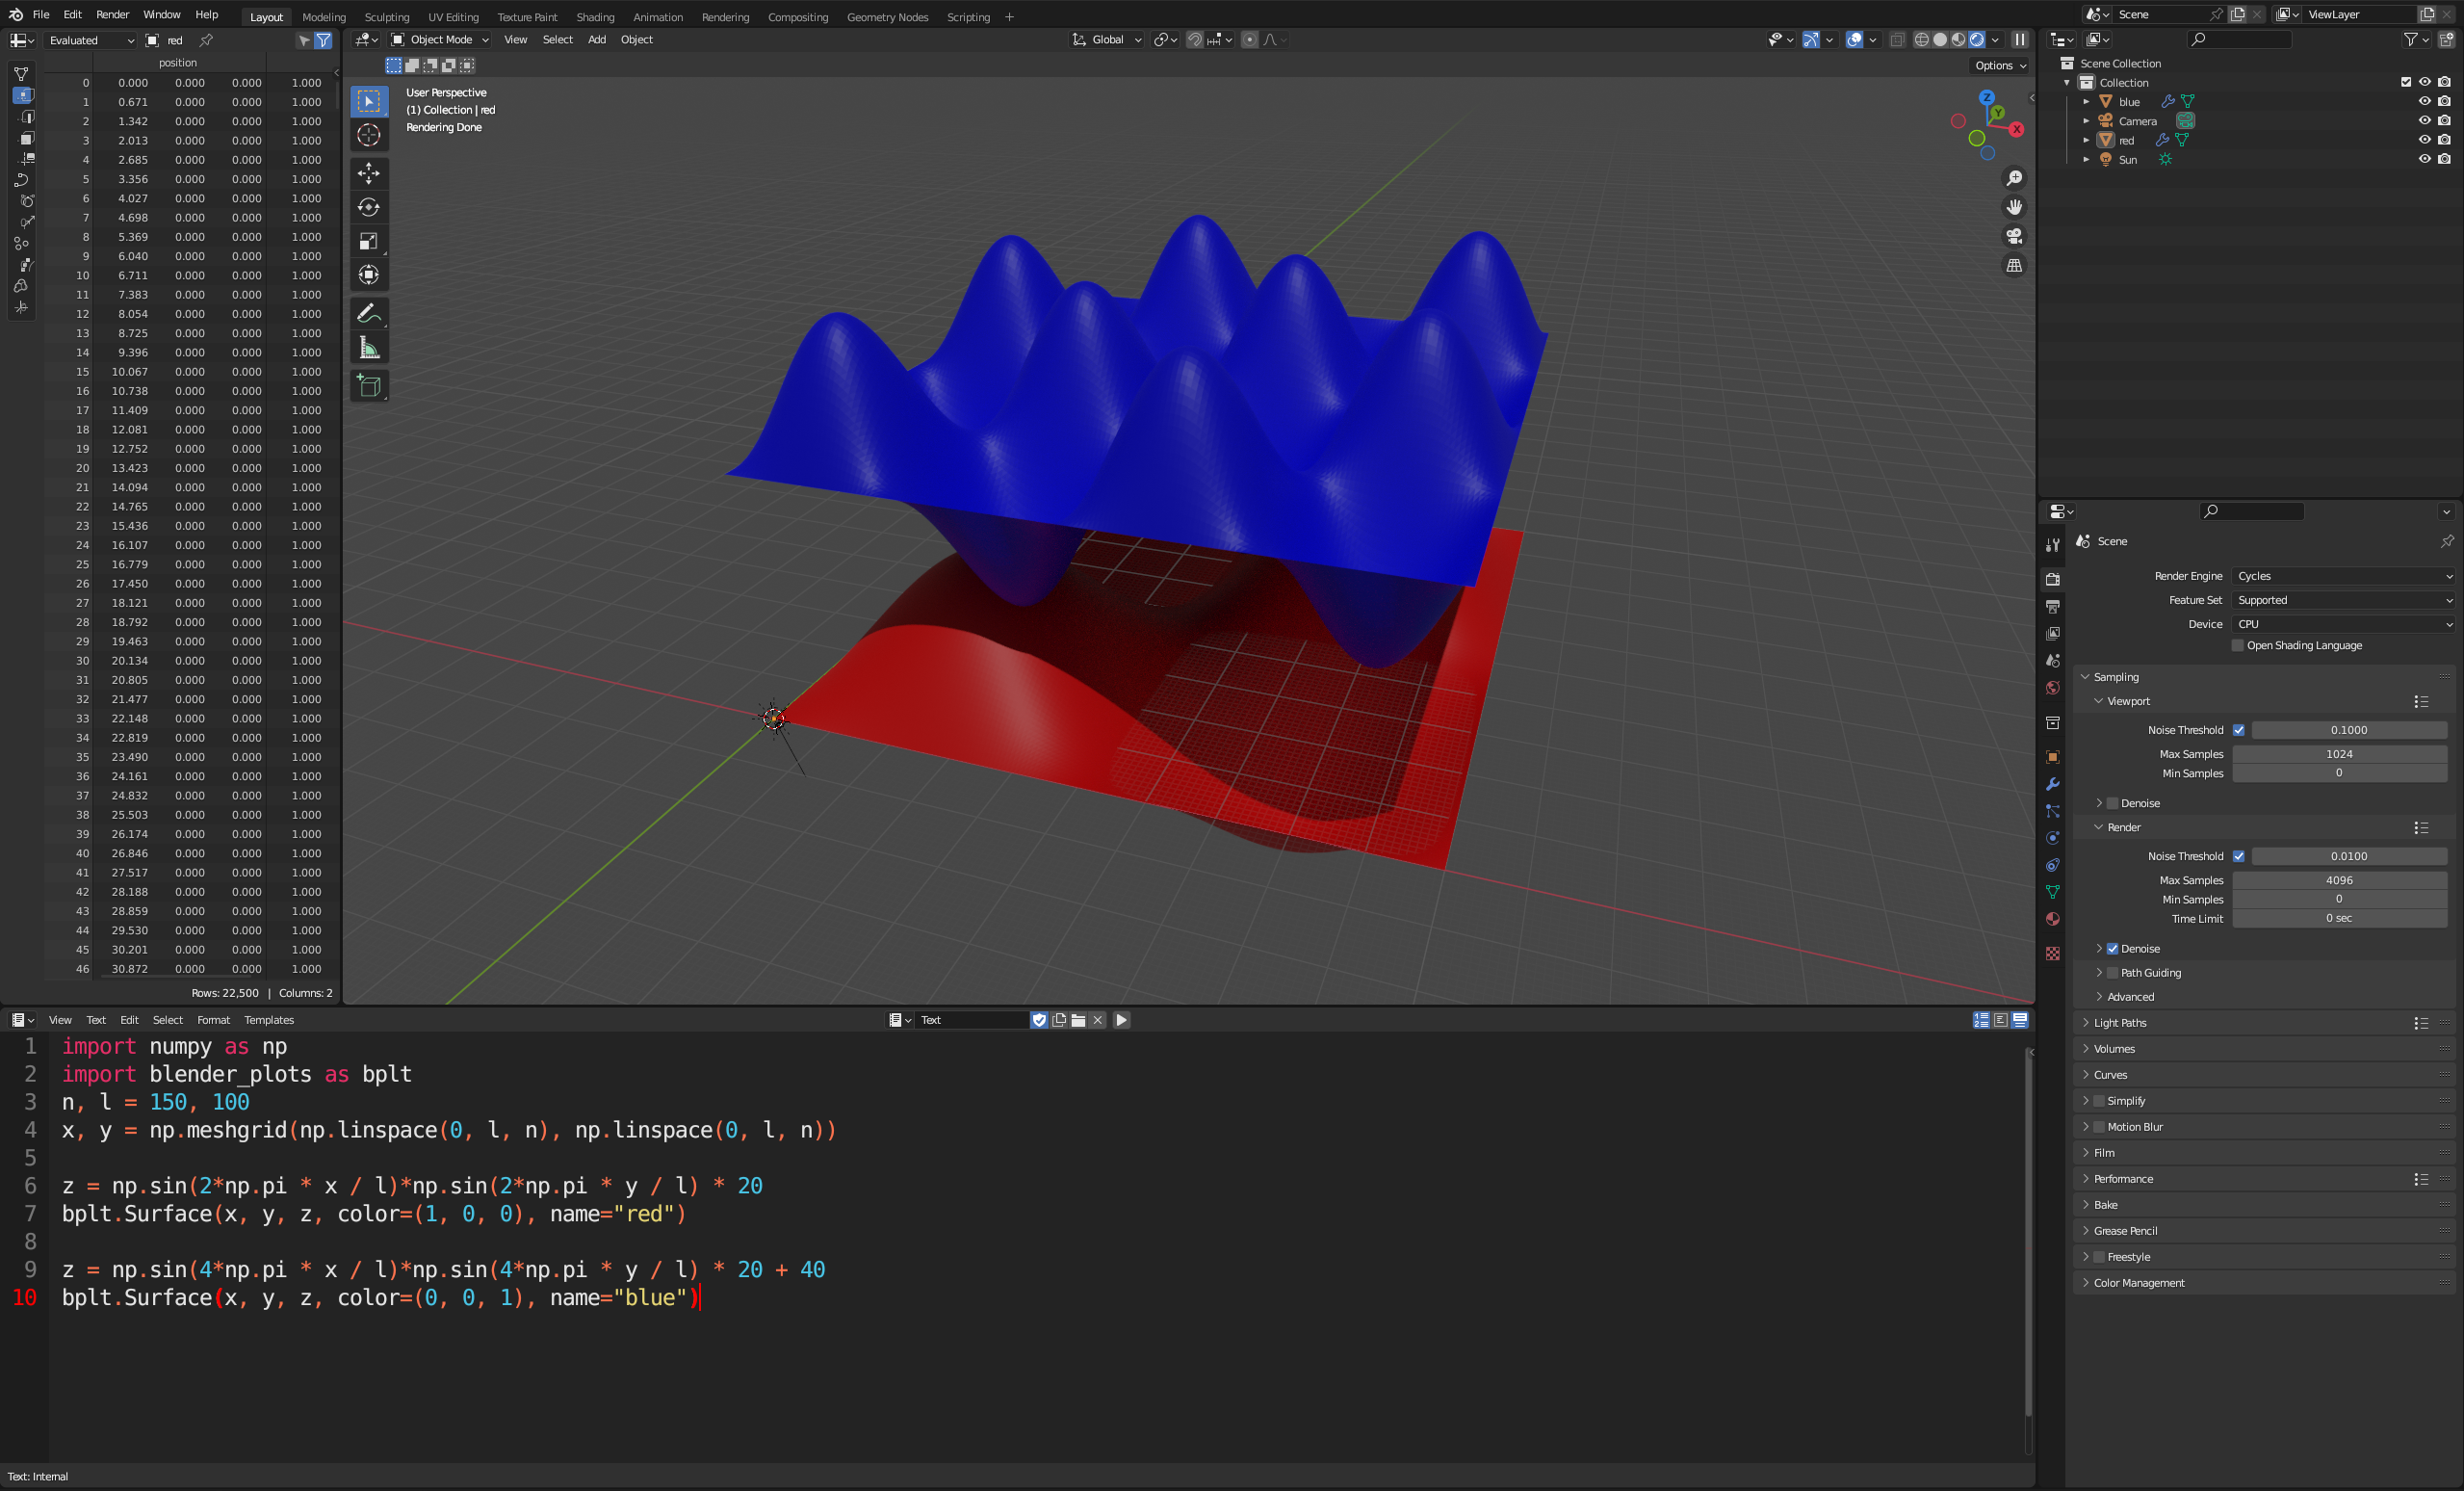Click the Run Script play button
This screenshot has width=2464, height=1491.
pyautogui.click(x=1121, y=1020)
